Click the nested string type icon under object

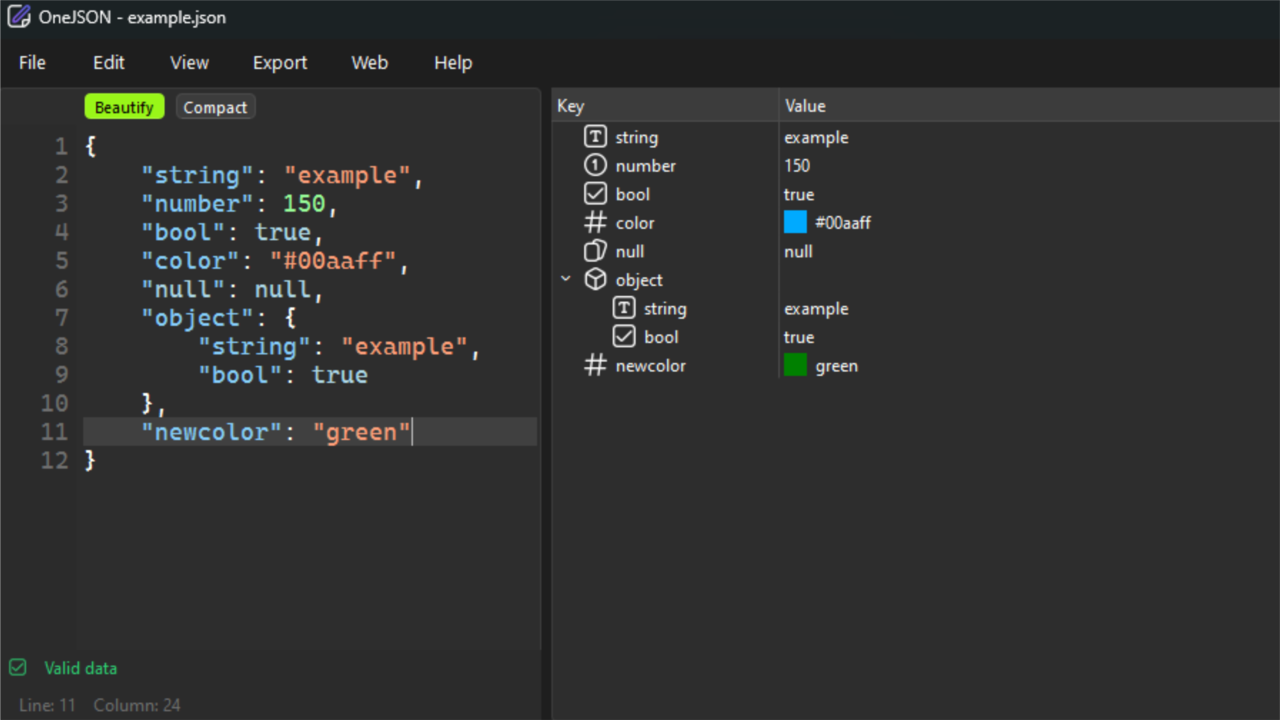(624, 309)
